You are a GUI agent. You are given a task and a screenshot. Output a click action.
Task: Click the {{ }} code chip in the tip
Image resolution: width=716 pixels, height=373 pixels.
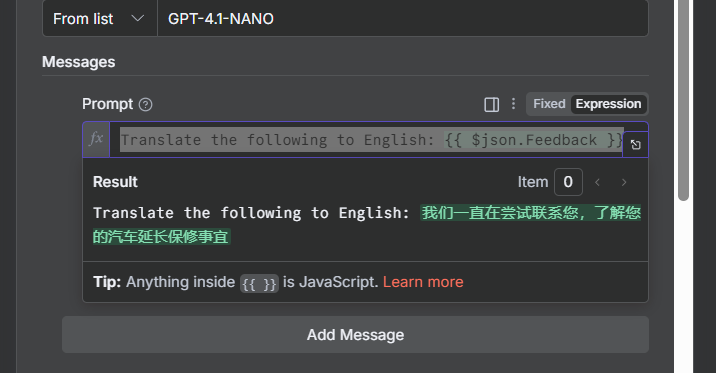[259, 284]
